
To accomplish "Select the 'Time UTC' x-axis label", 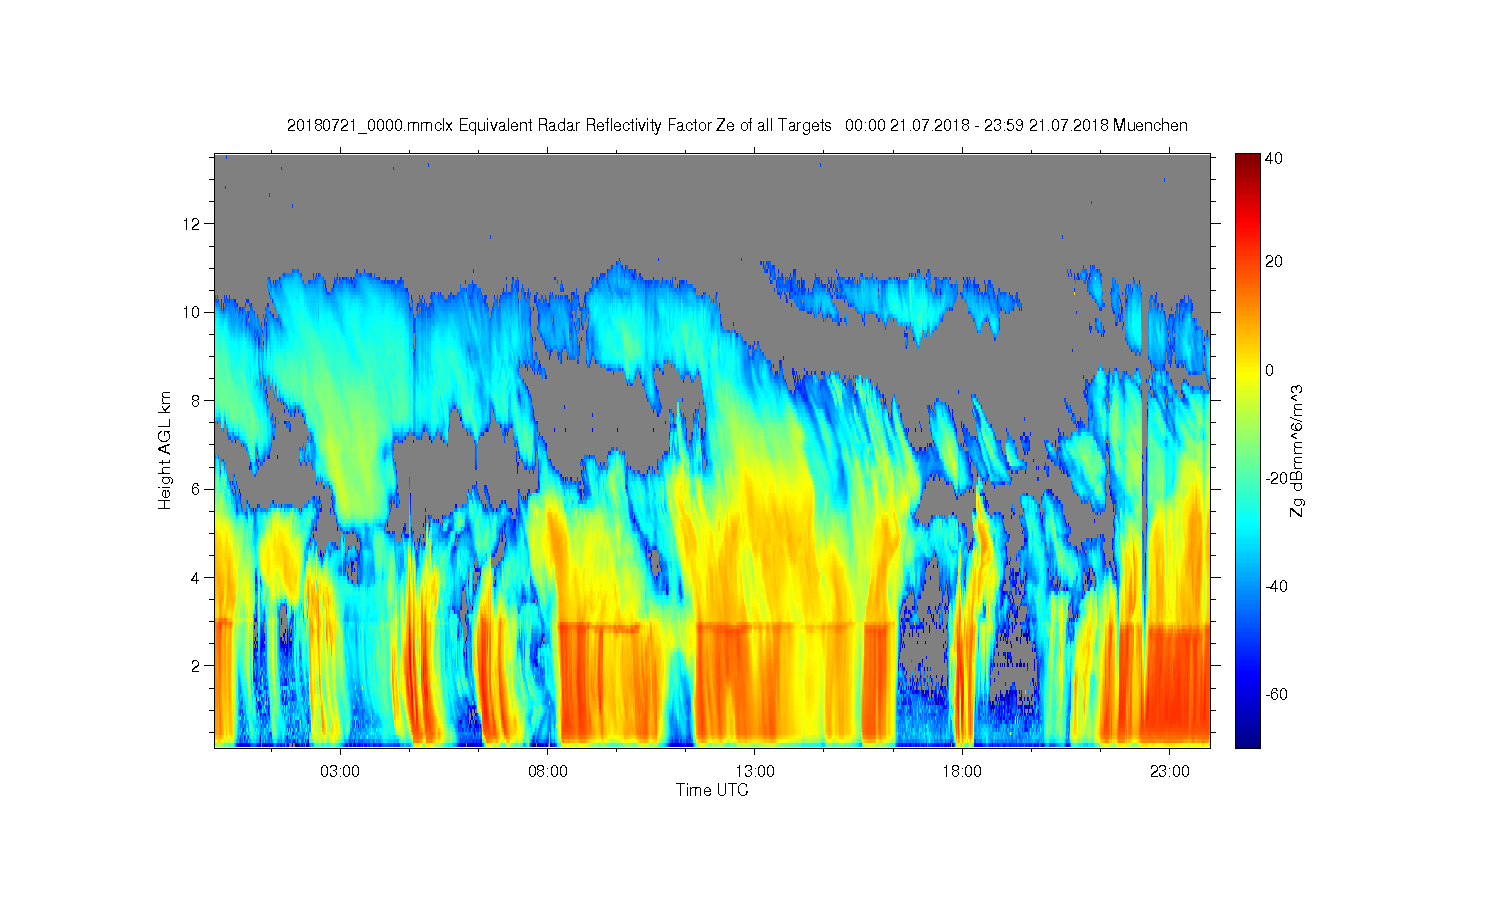I will click(712, 790).
